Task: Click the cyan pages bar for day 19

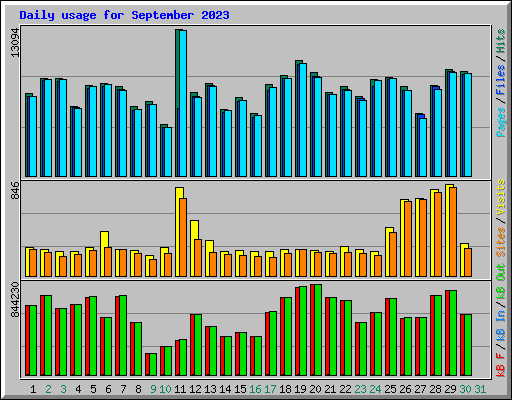Action: pos(303,120)
